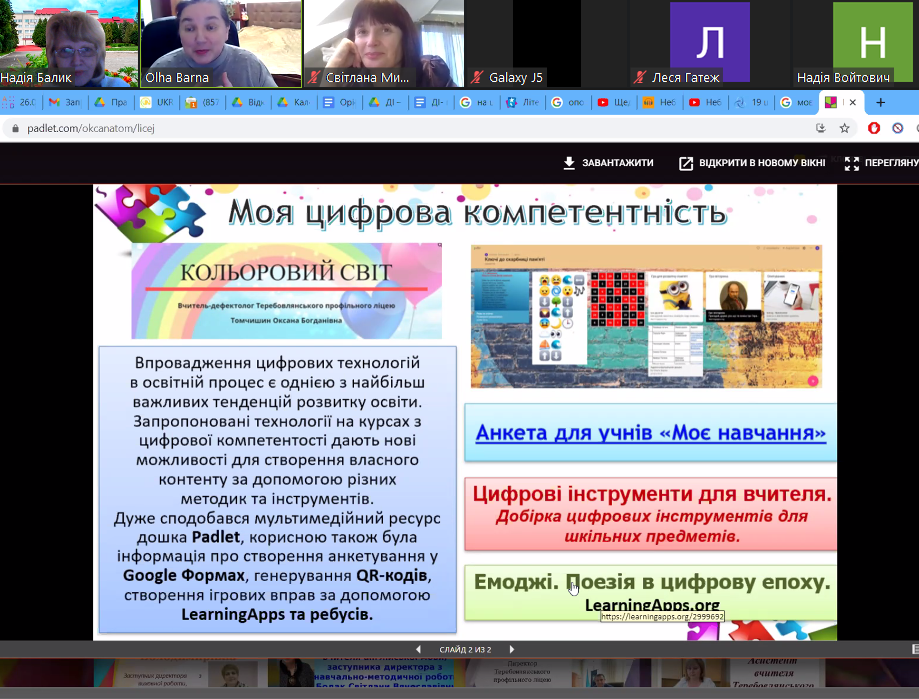Open a new browser tab with the plus button

(879, 101)
